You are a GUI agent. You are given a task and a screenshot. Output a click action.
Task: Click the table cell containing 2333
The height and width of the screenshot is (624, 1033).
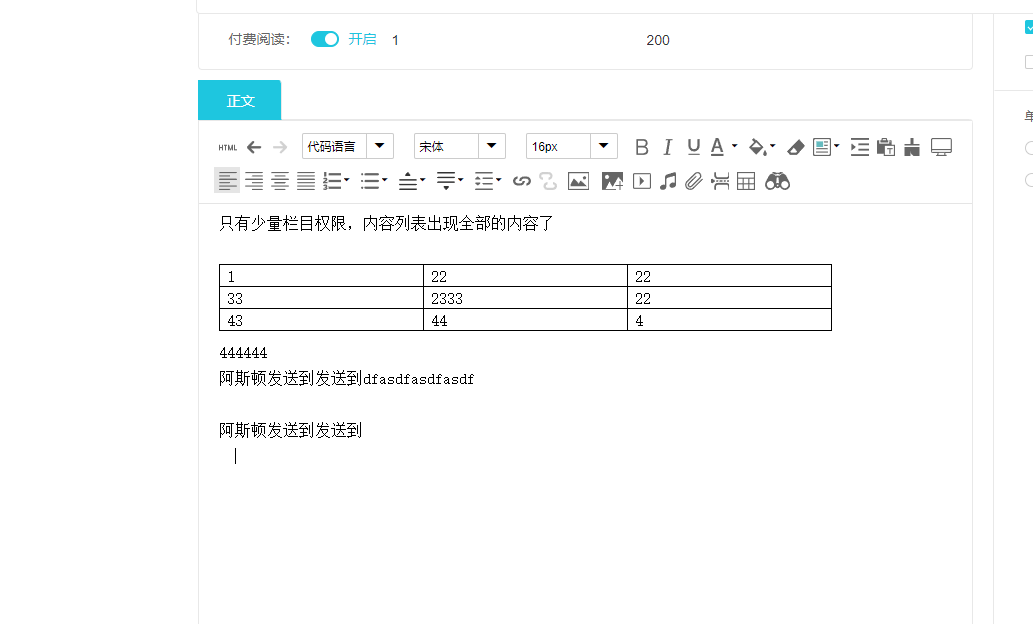click(x=525, y=298)
